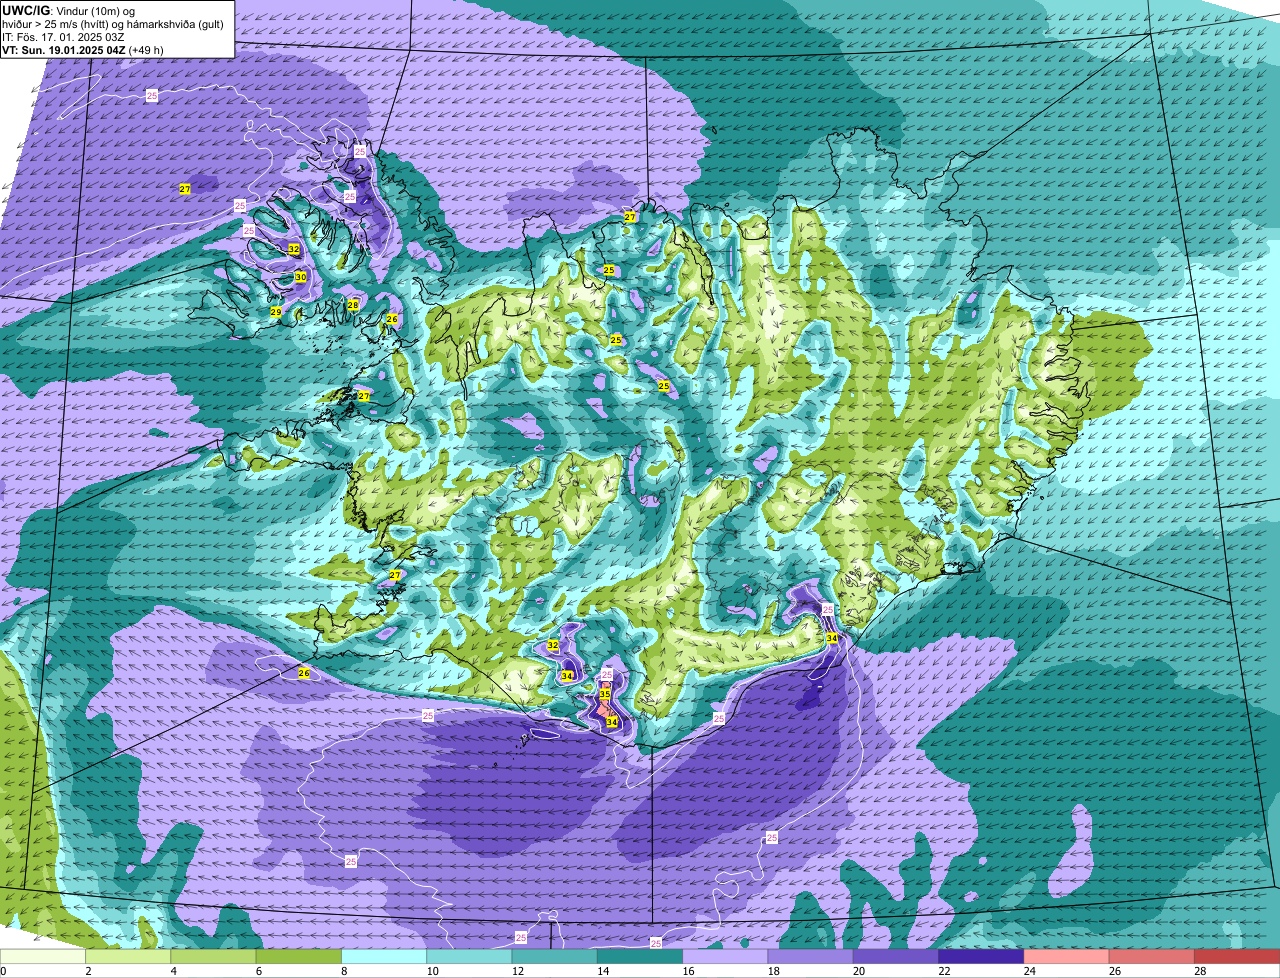Click the "(+49 h)" forecast offset text
Screen dimensions: 1280x978
[146, 50]
